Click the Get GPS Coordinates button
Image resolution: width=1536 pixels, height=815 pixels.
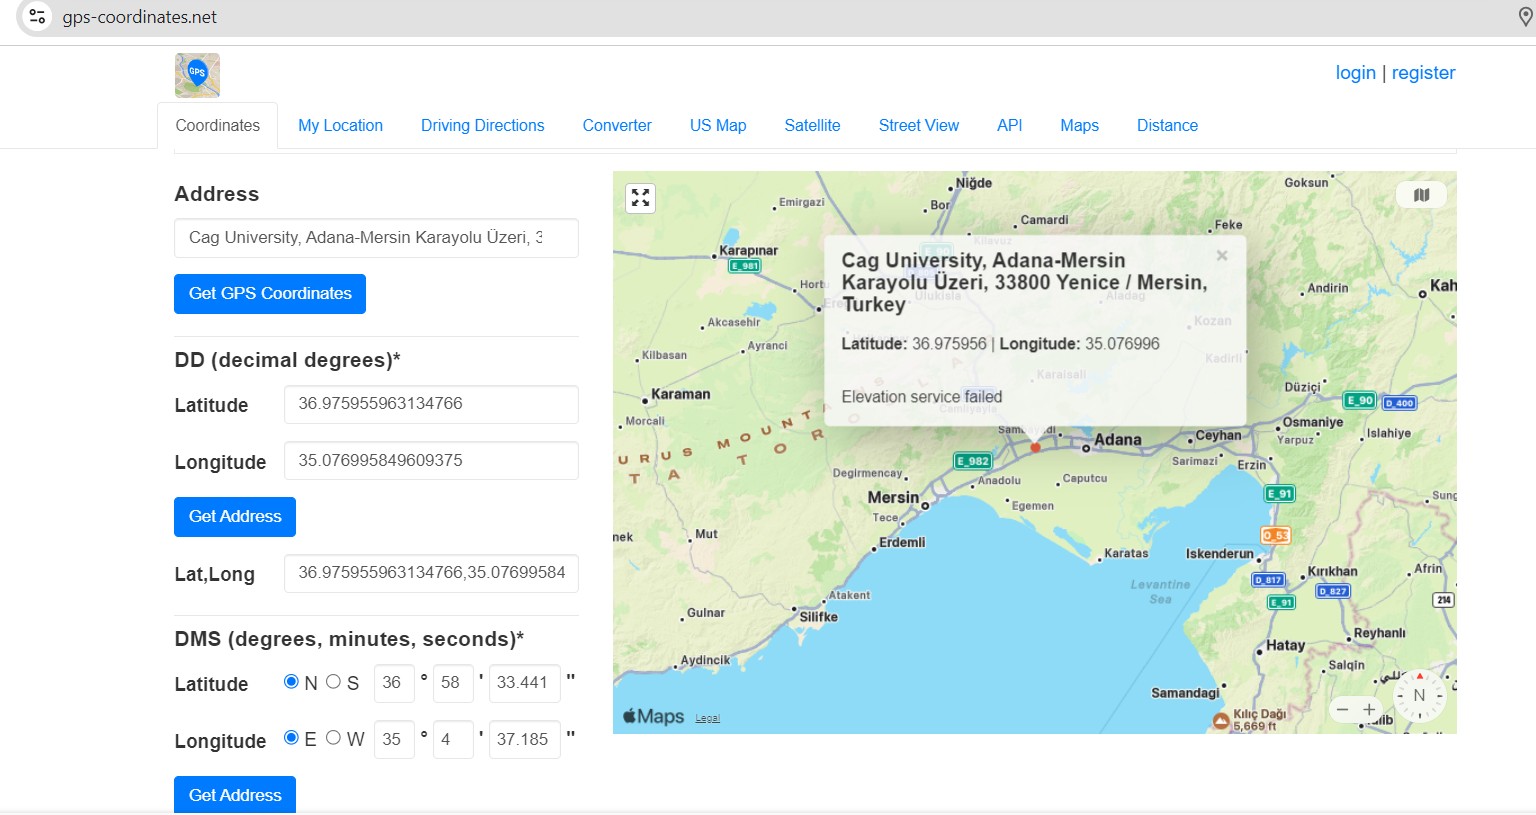(x=270, y=294)
